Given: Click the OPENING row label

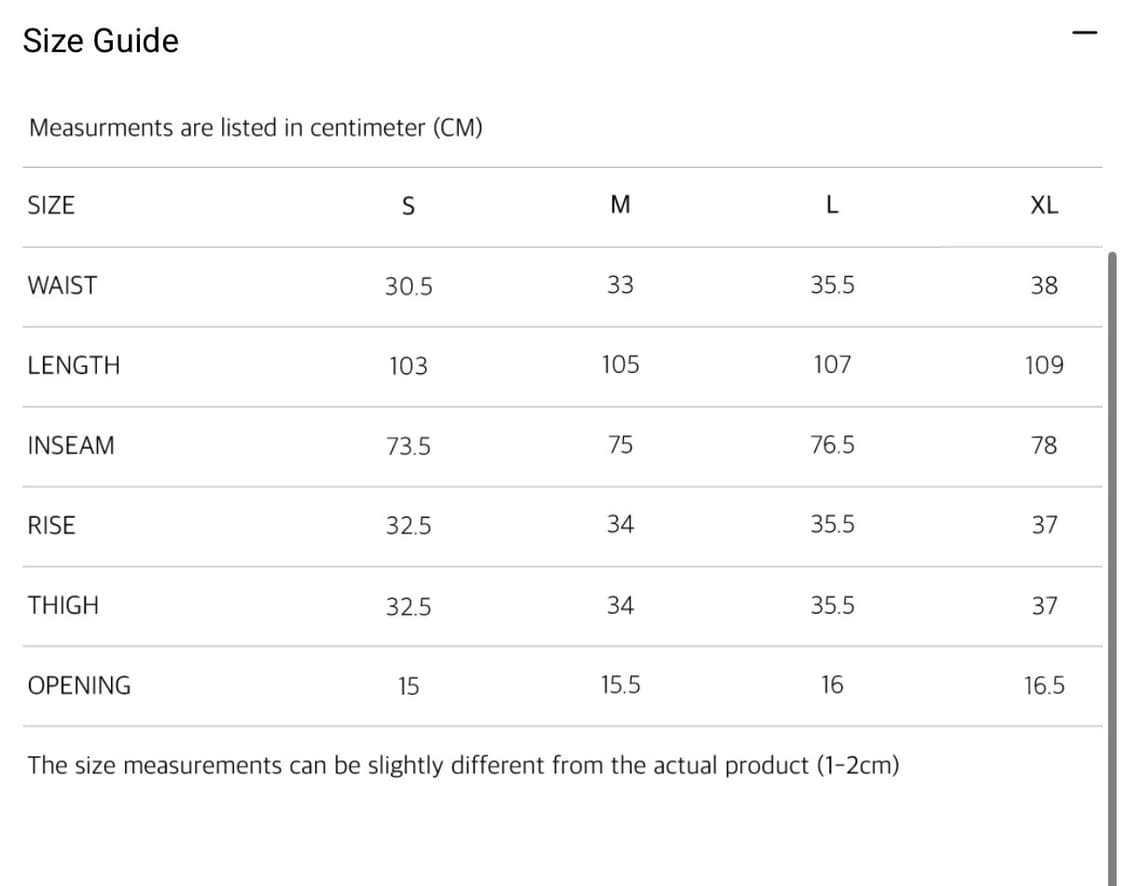Looking at the screenshot, I should pos(79,685).
